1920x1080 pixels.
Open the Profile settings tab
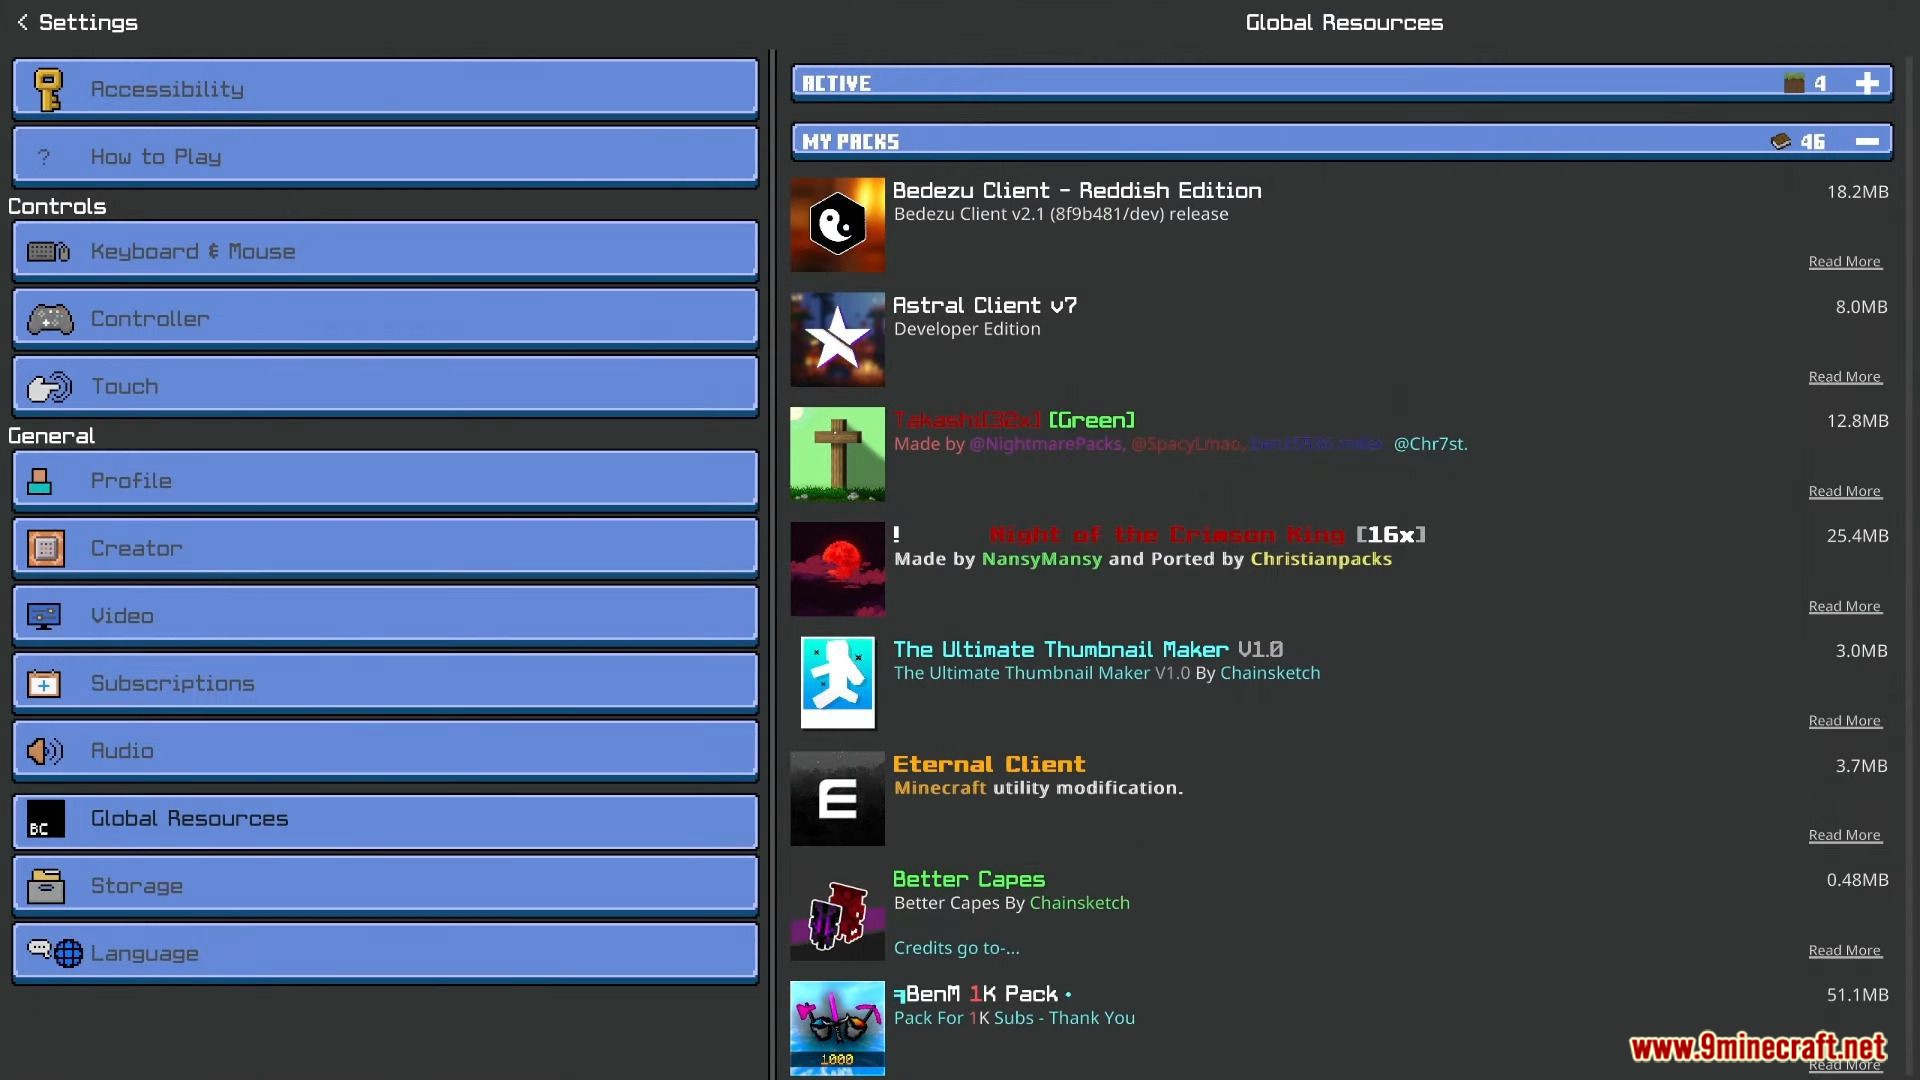(x=385, y=481)
